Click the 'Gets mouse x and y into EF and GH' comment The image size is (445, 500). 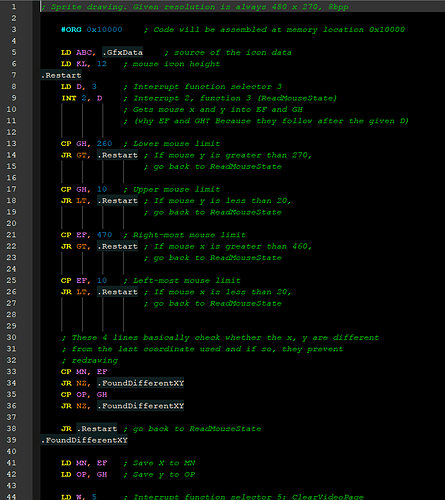click(213, 110)
